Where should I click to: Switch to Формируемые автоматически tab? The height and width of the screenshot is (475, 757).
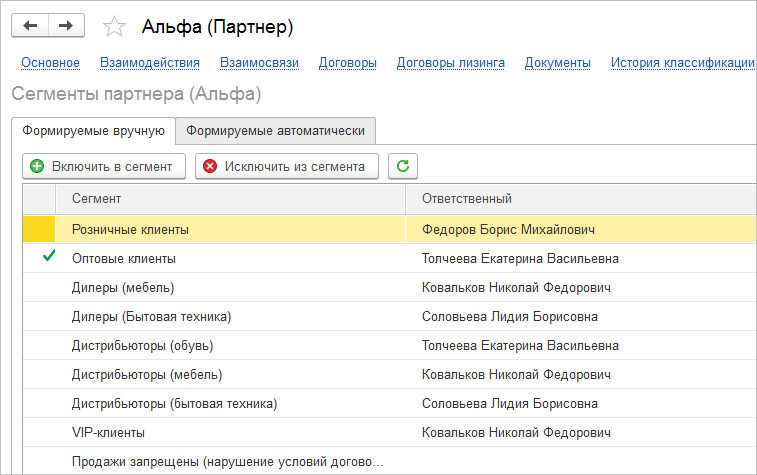pos(276,131)
